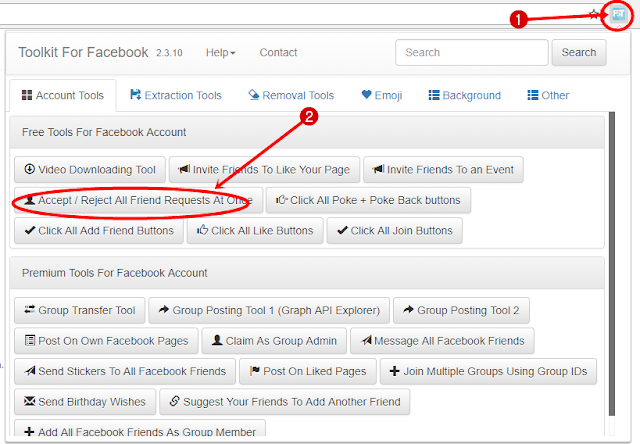
Task: Switch to the Removal Tools tab
Action: tap(291, 95)
